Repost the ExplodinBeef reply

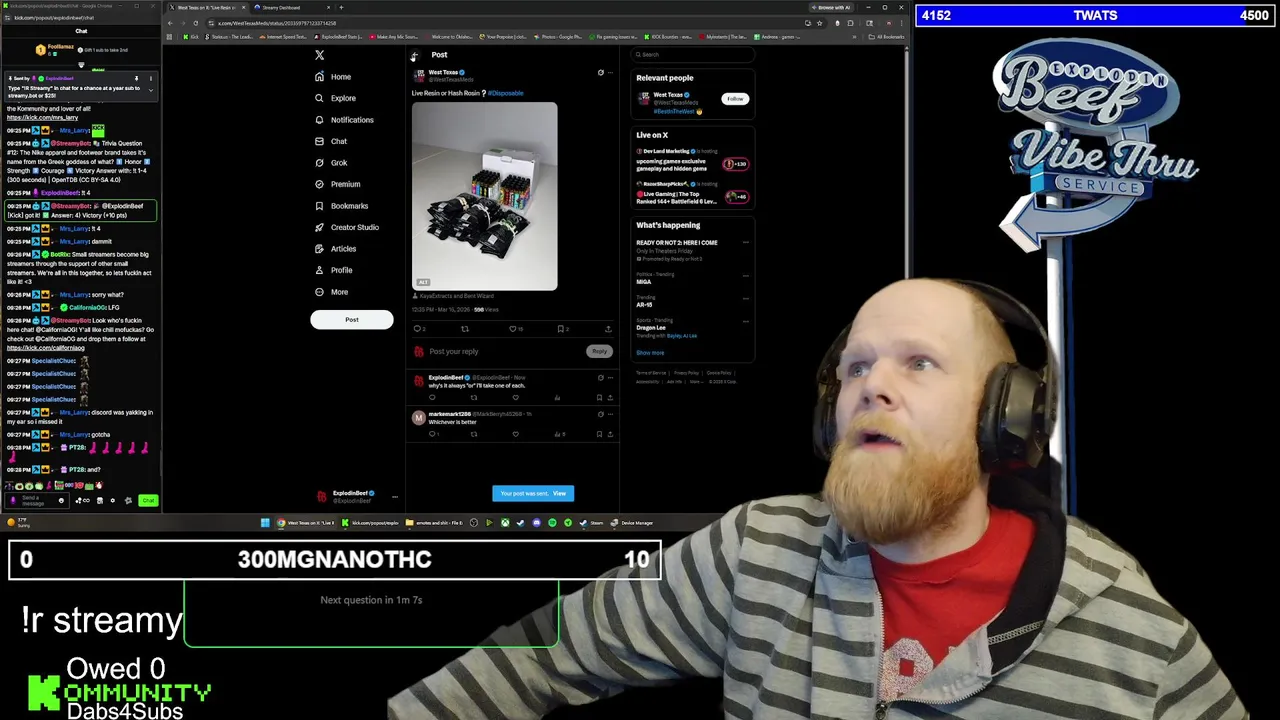474,398
